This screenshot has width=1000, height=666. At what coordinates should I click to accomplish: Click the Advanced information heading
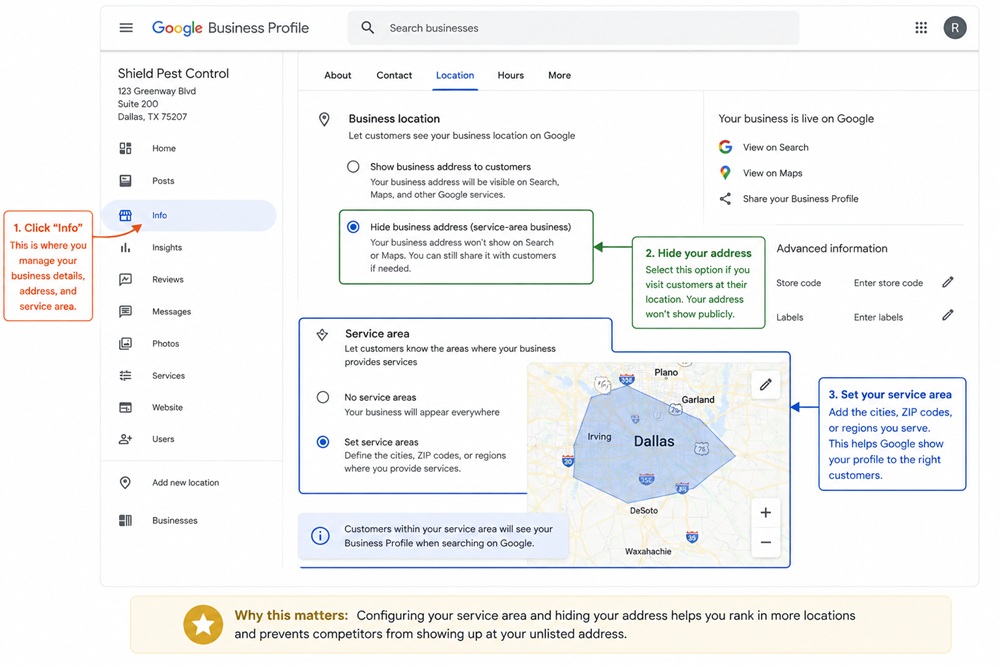click(832, 249)
